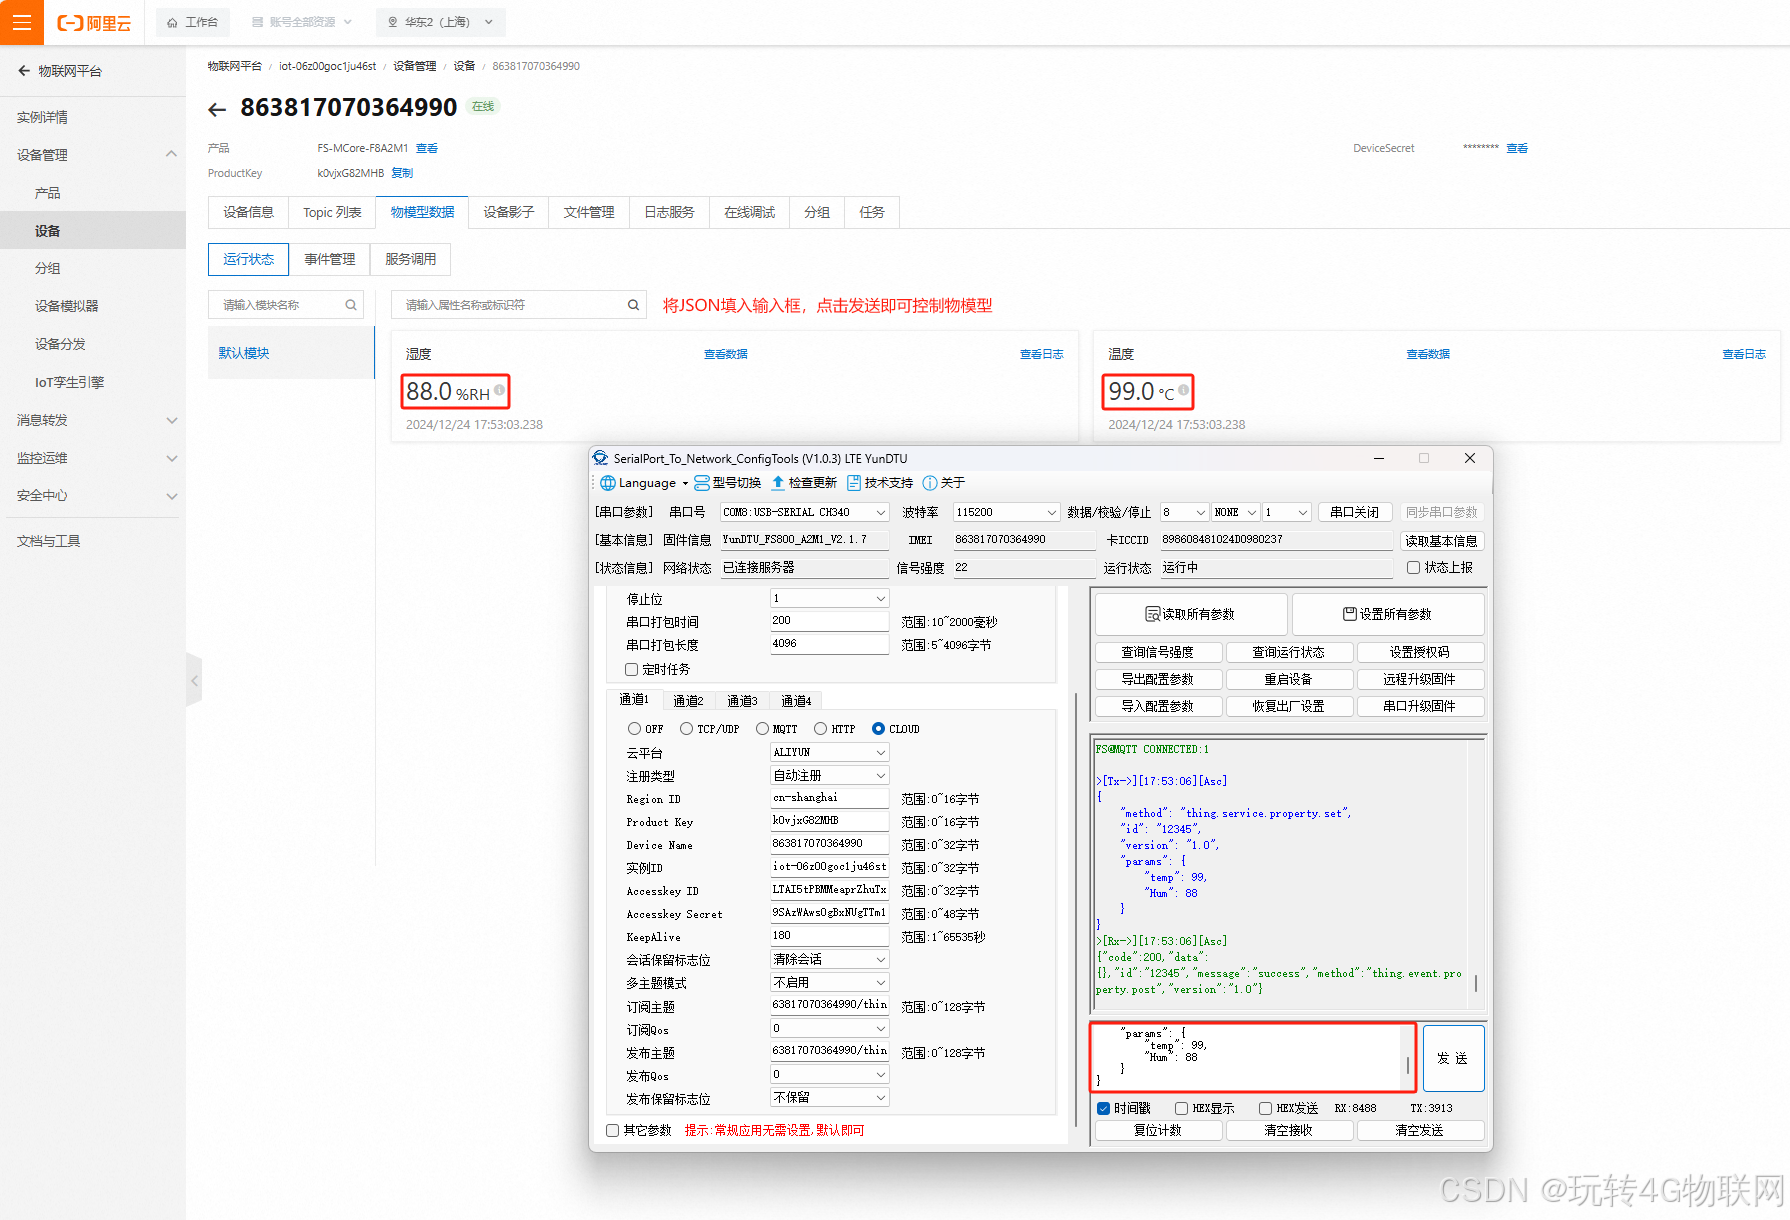Image resolution: width=1790 pixels, height=1220 pixels.
Task: Click the 查看数据 link for 湿度
Action: click(x=726, y=354)
